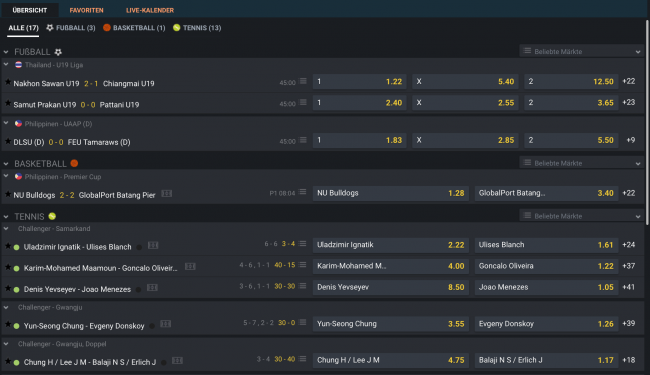Open list icon on Chung H / Lee J M row
Image resolution: width=650 pixels, height=375 pixels.
point(303,359)
